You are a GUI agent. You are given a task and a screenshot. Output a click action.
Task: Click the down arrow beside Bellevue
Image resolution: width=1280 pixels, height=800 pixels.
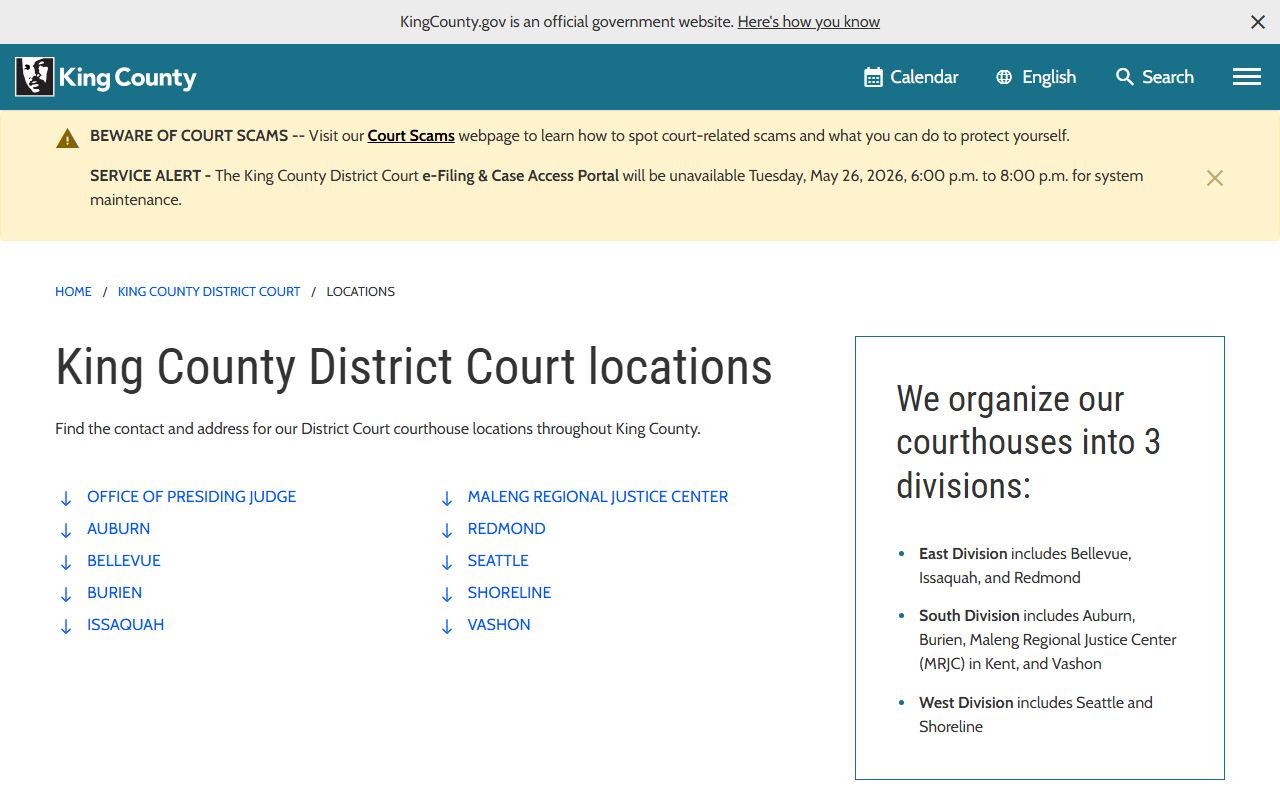(x=66, y=562)
